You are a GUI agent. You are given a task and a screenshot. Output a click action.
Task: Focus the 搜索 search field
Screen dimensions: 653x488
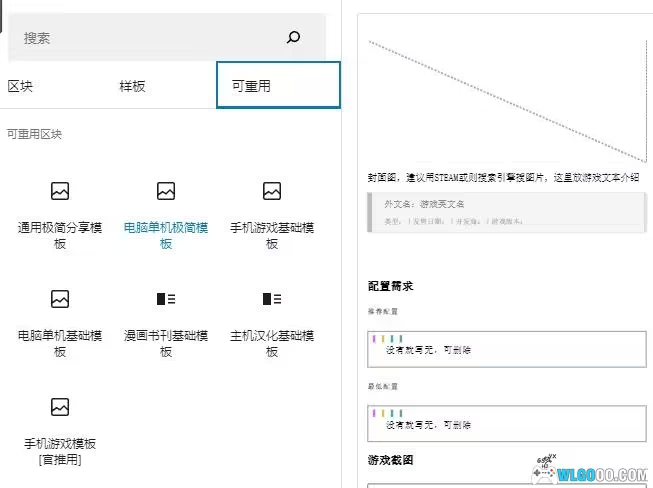pos(167,37)
